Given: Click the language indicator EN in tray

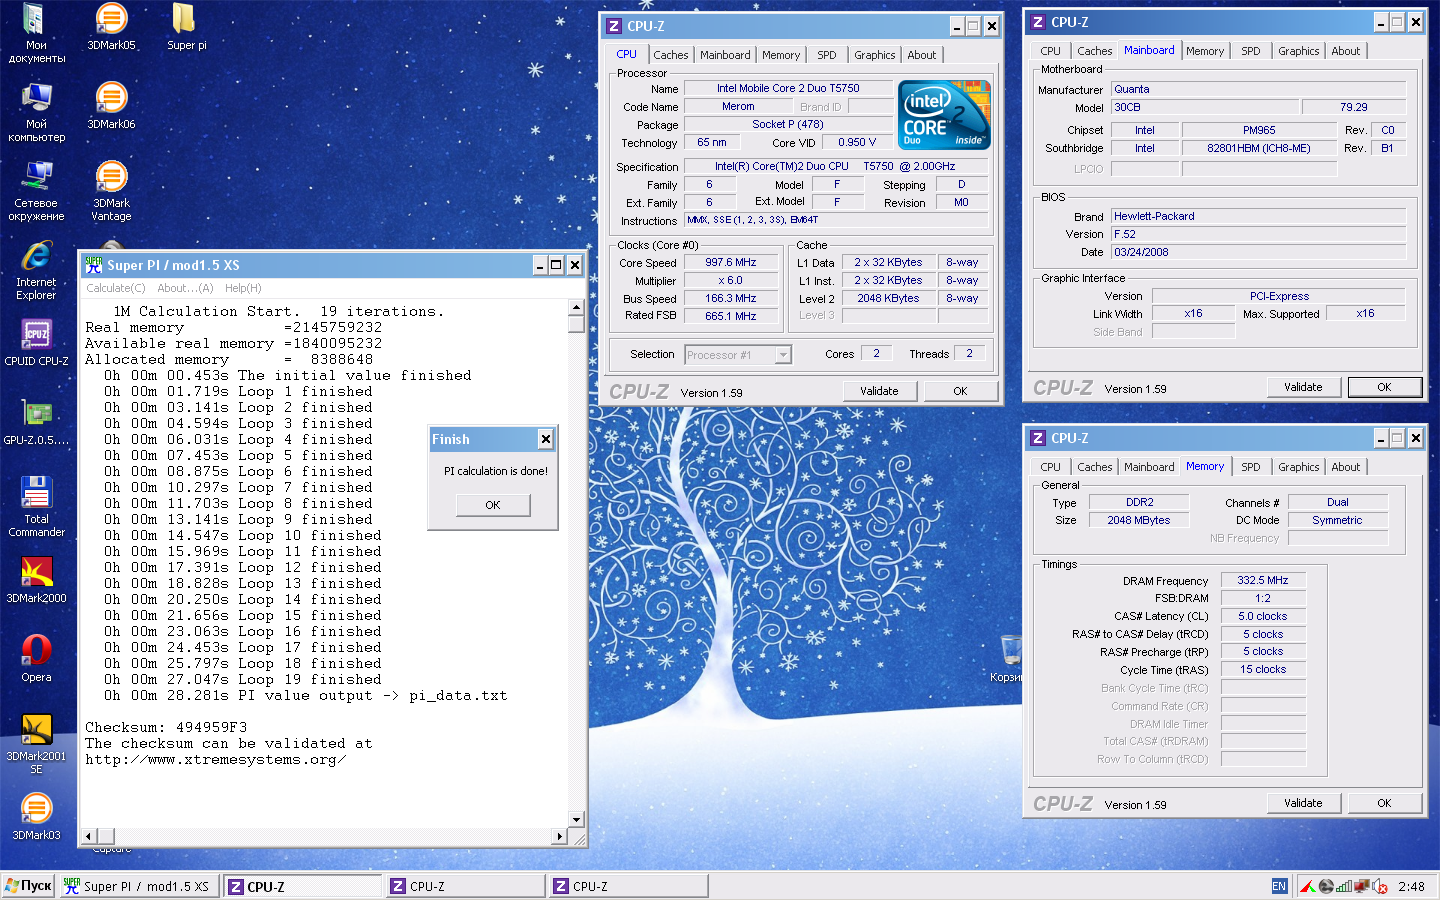Looking at the screenshot, I should (1279, 886).
